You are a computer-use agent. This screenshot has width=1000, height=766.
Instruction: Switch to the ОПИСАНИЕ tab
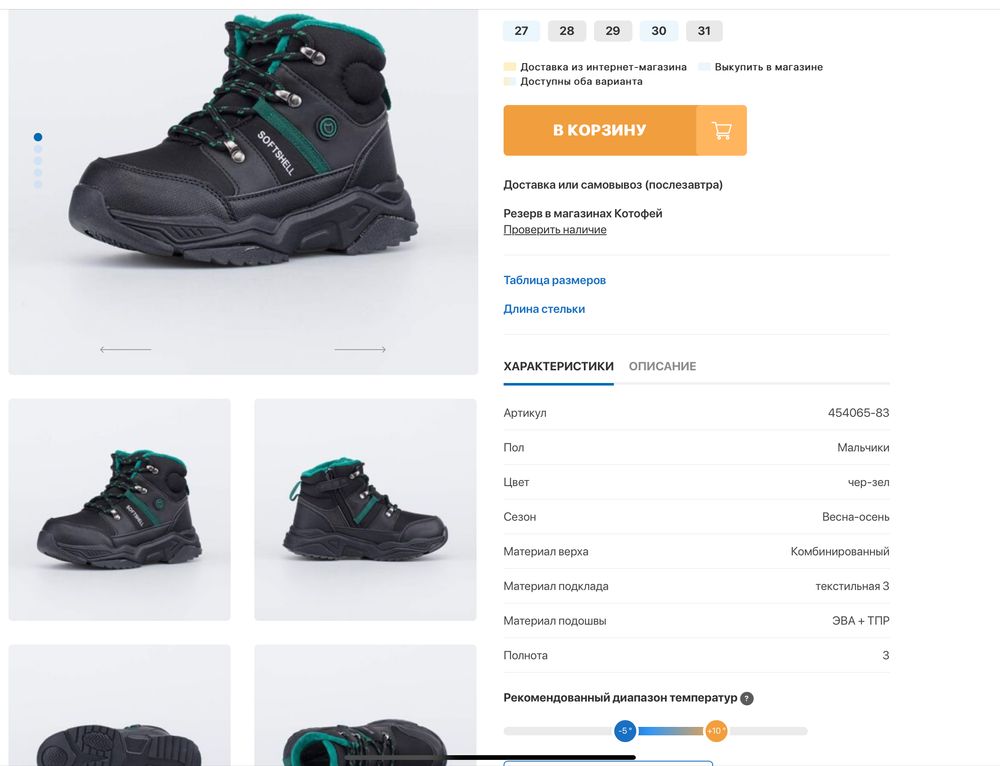point(662,367)
